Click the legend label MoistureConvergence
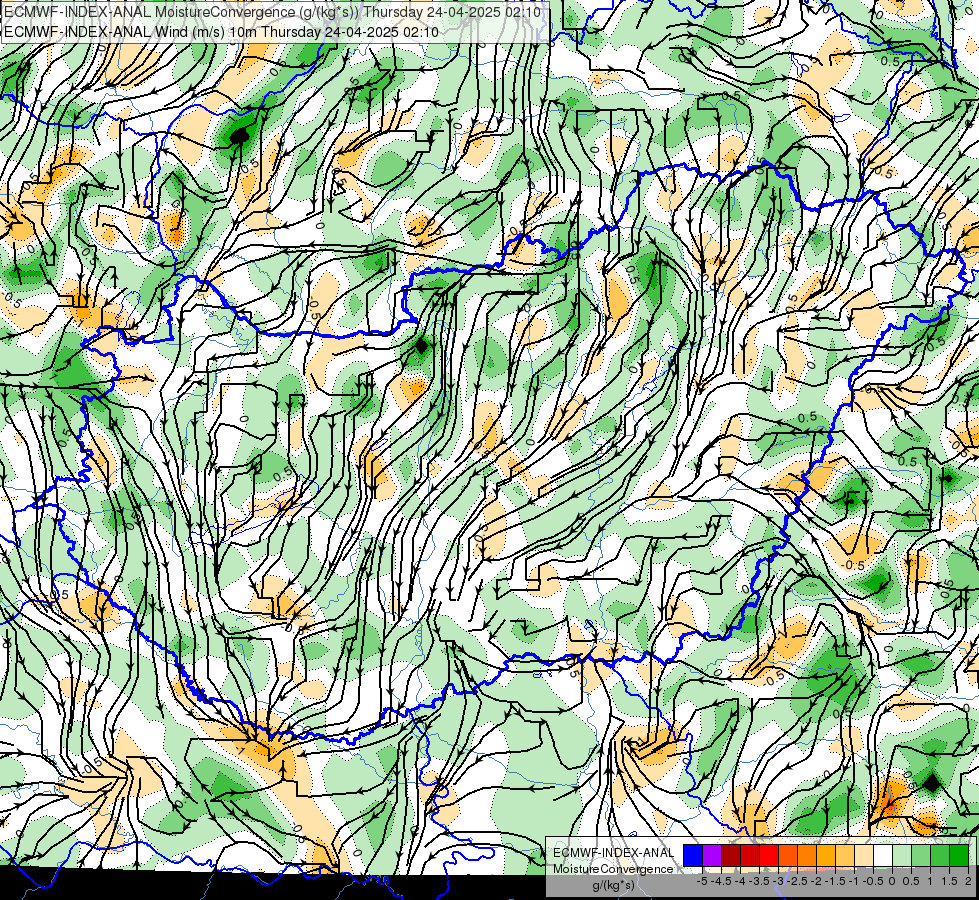Image resolution: width=979 pixels, height=900 pixels. click(x=613, y=869)
